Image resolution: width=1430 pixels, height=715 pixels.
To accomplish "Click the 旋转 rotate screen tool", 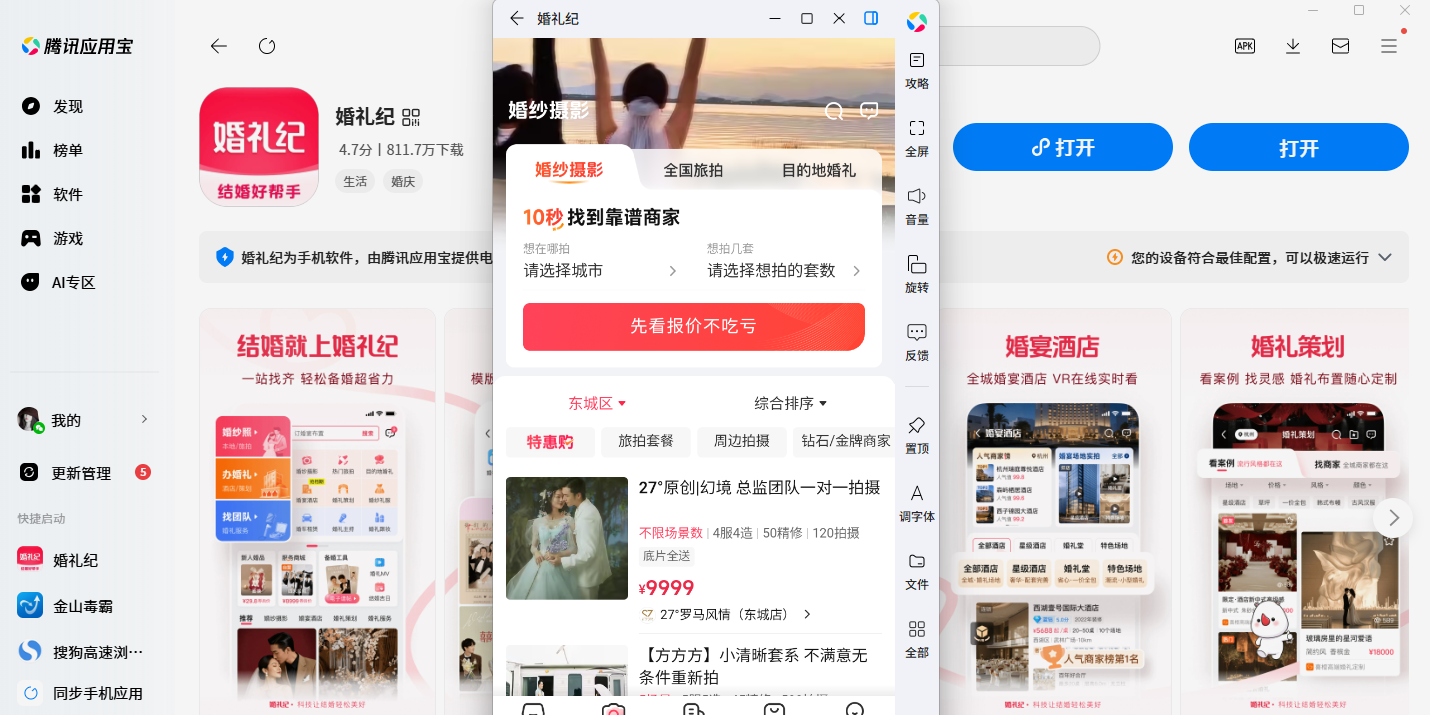I will (917, 275).
